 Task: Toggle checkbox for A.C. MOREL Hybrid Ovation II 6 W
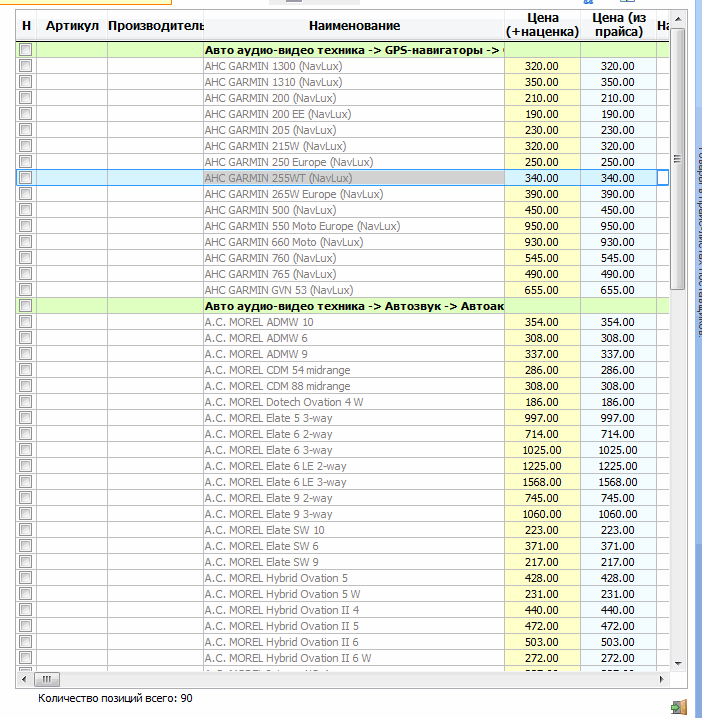click(x=26, y=658)
